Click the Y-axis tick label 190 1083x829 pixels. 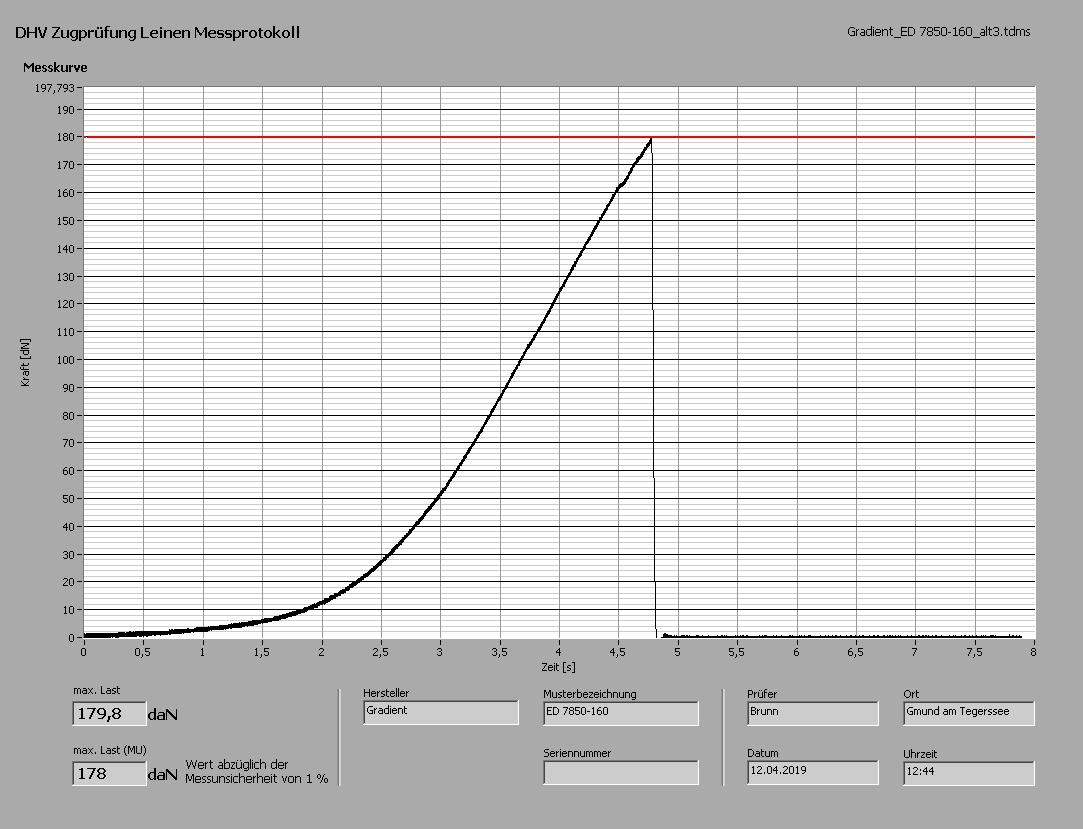pos(66,110)
